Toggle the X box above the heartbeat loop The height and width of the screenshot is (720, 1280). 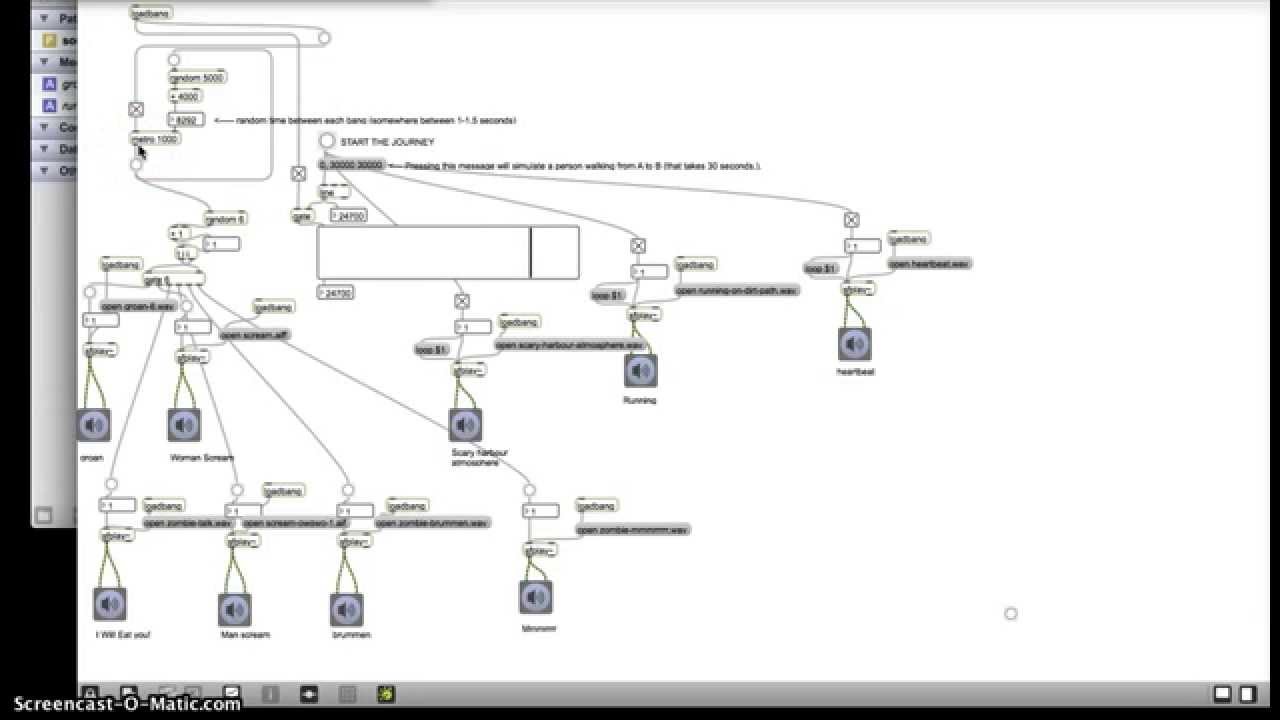[851, 219]
